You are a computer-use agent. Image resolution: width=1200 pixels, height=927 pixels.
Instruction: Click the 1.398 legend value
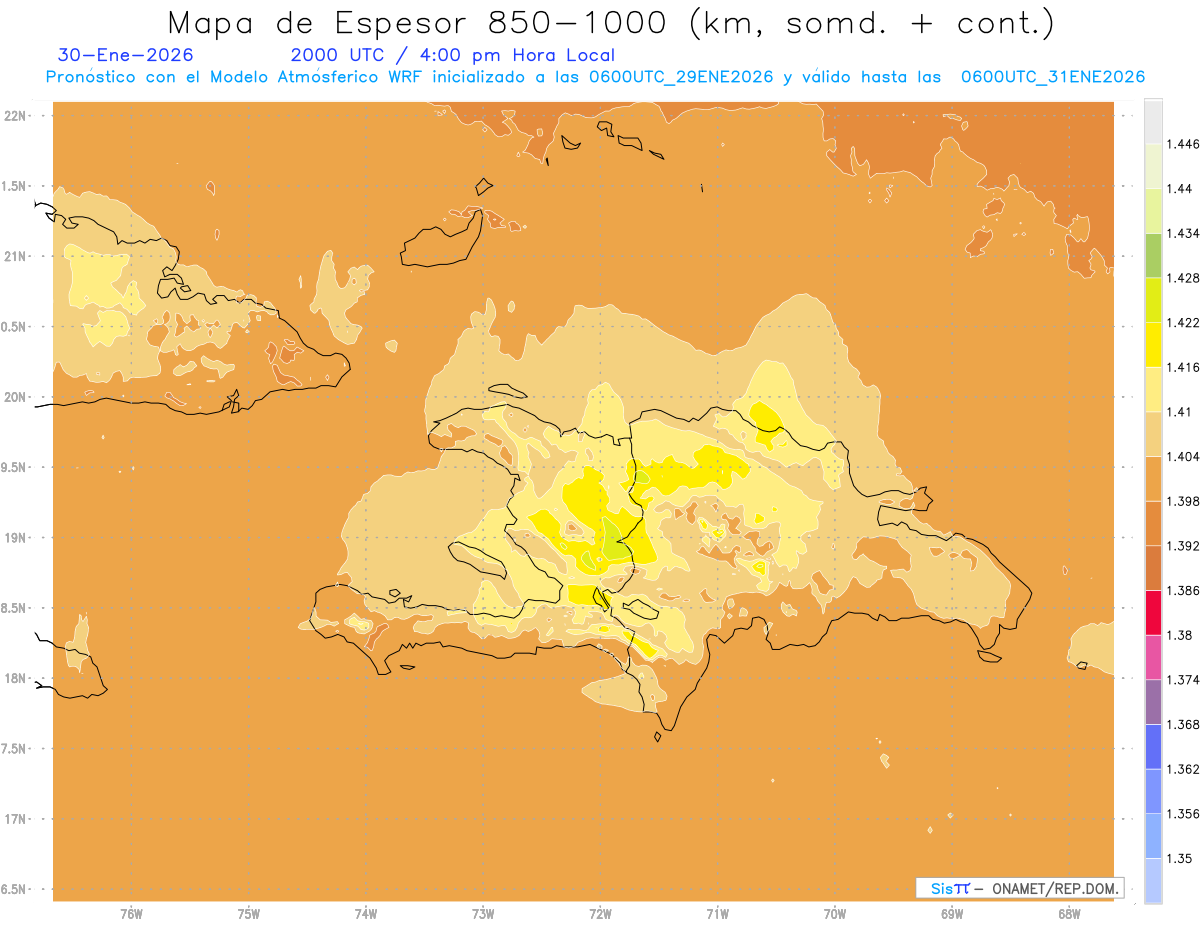(1182, 501)
